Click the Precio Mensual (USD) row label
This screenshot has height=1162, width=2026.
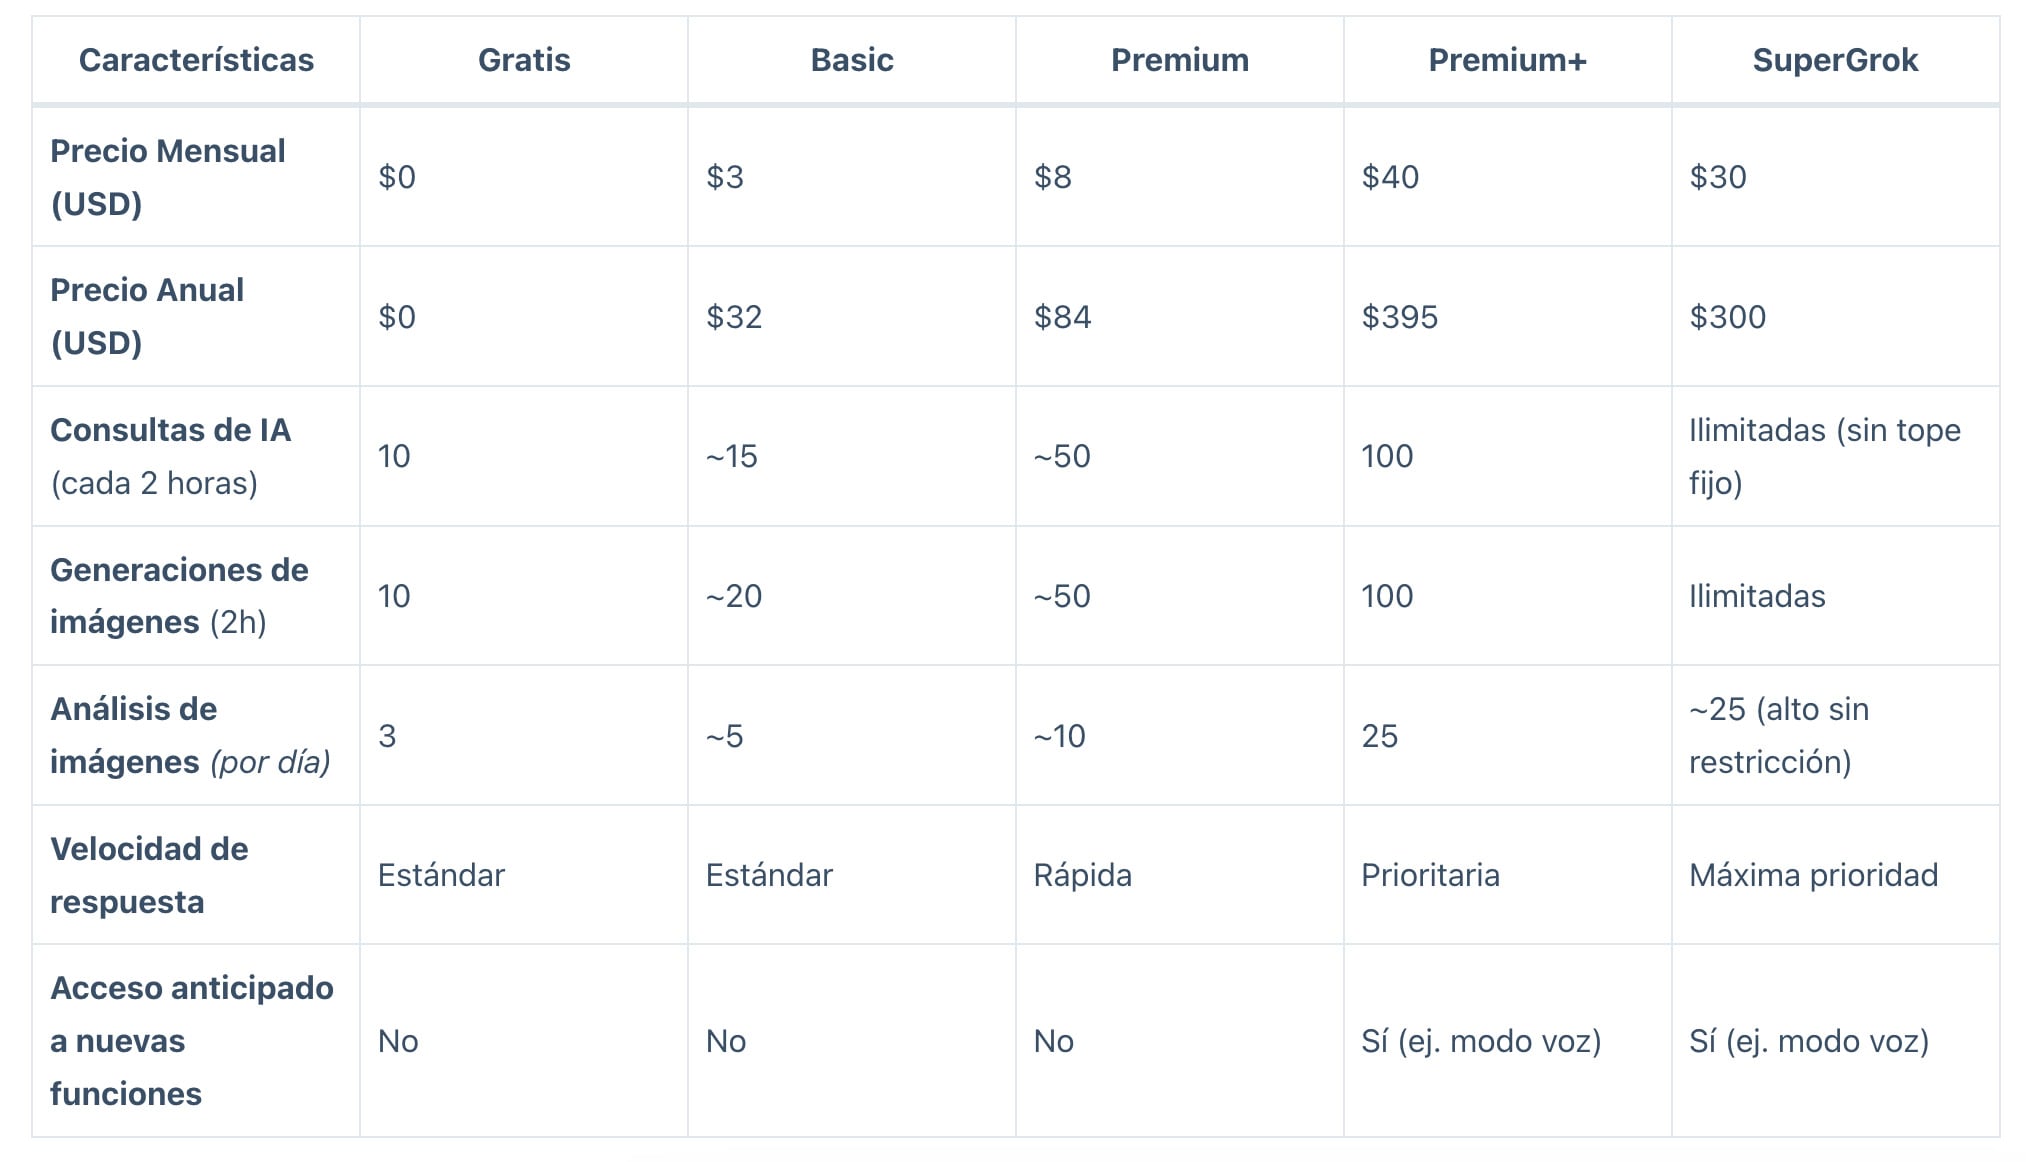(167, 177)
